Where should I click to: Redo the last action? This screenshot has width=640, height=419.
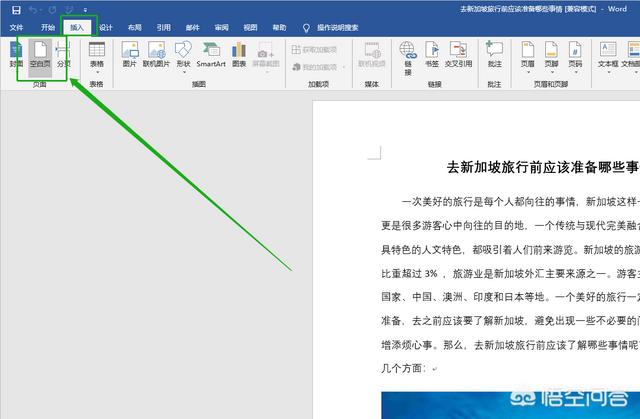pyautogui.click(x=52, y=9)
